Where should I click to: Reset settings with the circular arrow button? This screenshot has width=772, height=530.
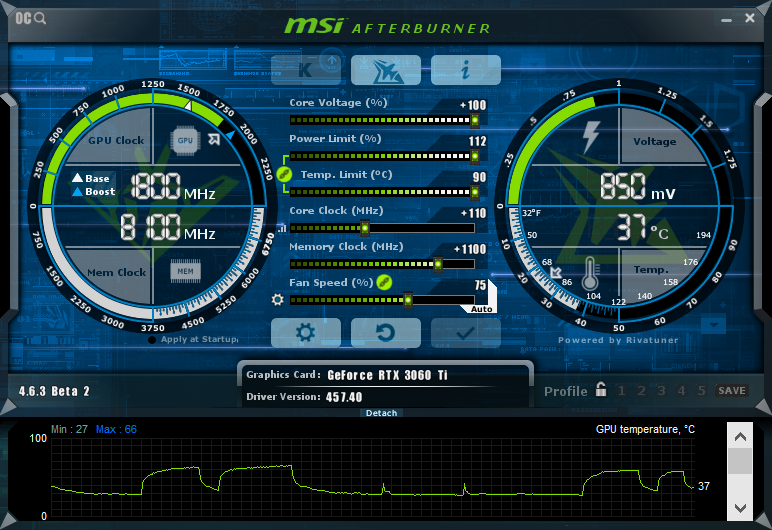click(386, 333)
